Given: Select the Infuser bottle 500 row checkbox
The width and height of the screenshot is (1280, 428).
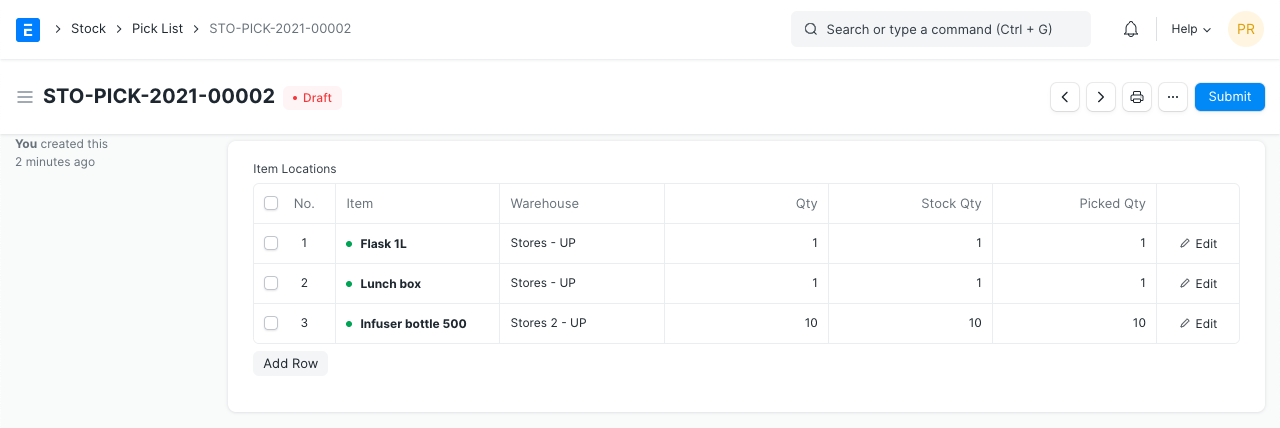Looking at the screenshot, I should [x=271, y=323].
